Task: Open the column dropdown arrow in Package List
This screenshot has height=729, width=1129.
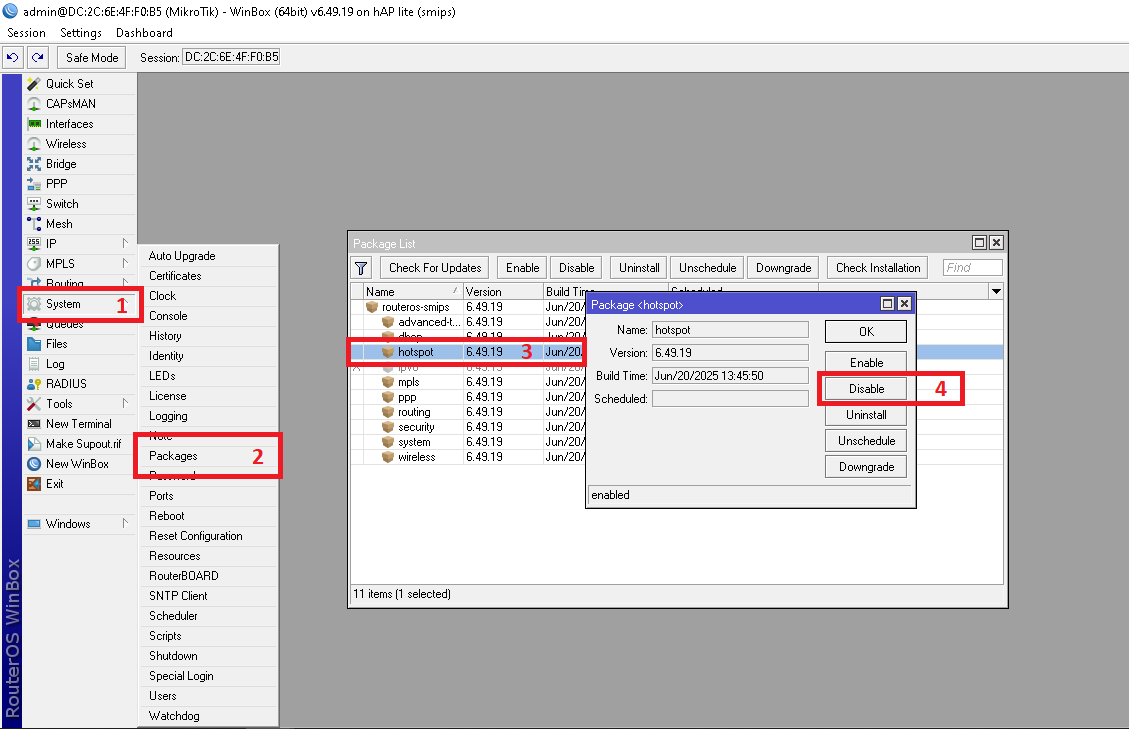Action: (995, 291)
